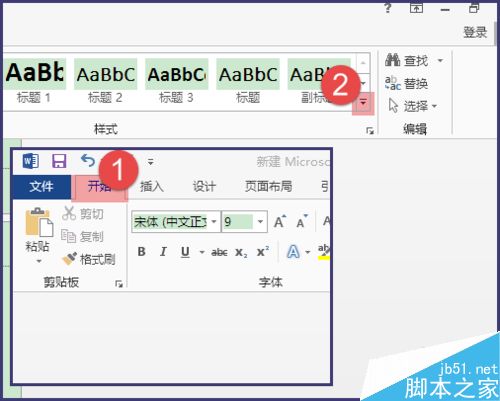Undo the last action
The height and width of the screenshot is (401, 500).
click(x=88, y=161)
